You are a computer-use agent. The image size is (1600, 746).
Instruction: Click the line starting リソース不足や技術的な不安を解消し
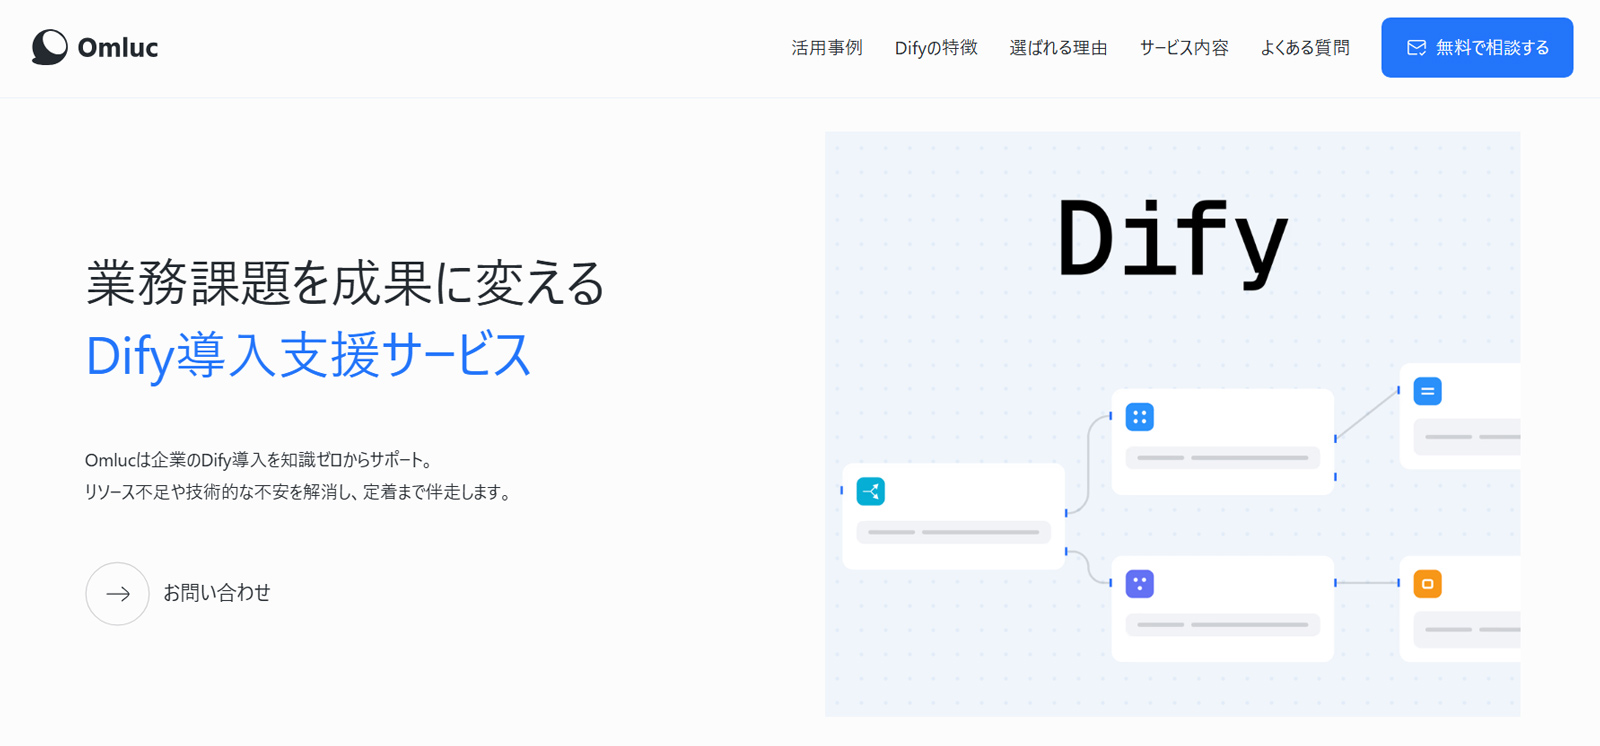coord(299,493)
